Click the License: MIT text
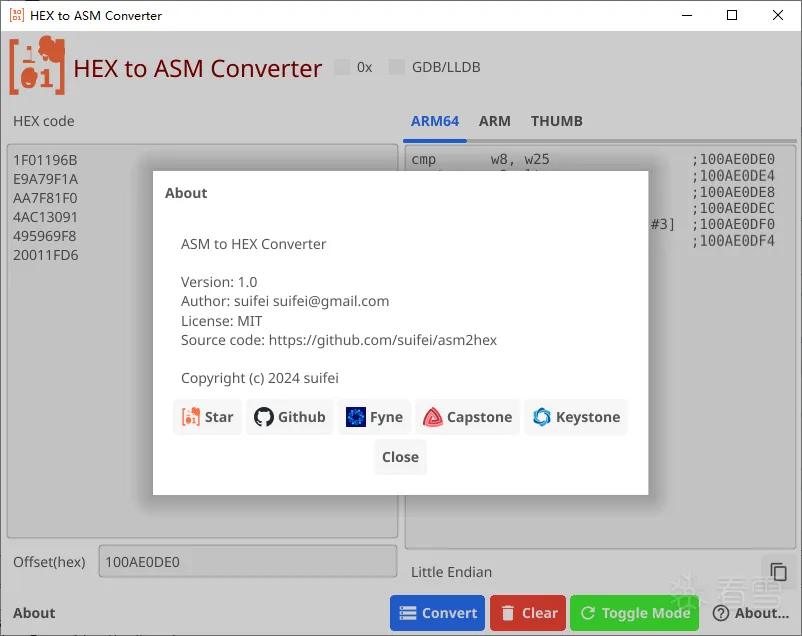 tap(221, 321)
